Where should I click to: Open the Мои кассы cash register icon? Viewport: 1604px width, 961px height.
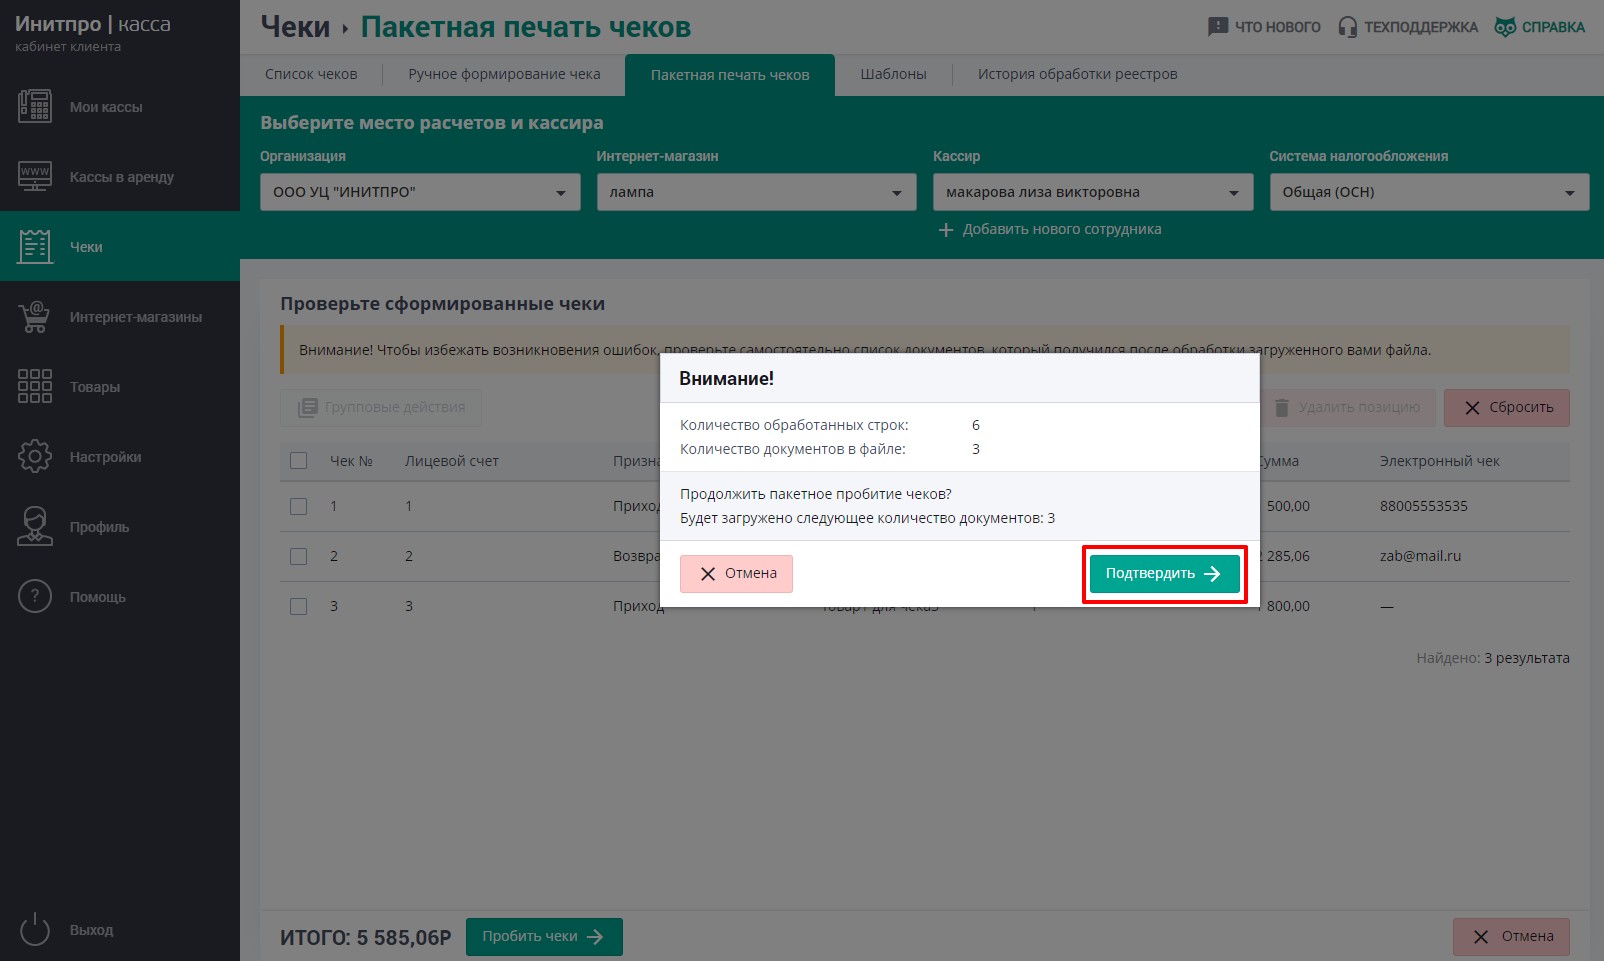(35, 106)
